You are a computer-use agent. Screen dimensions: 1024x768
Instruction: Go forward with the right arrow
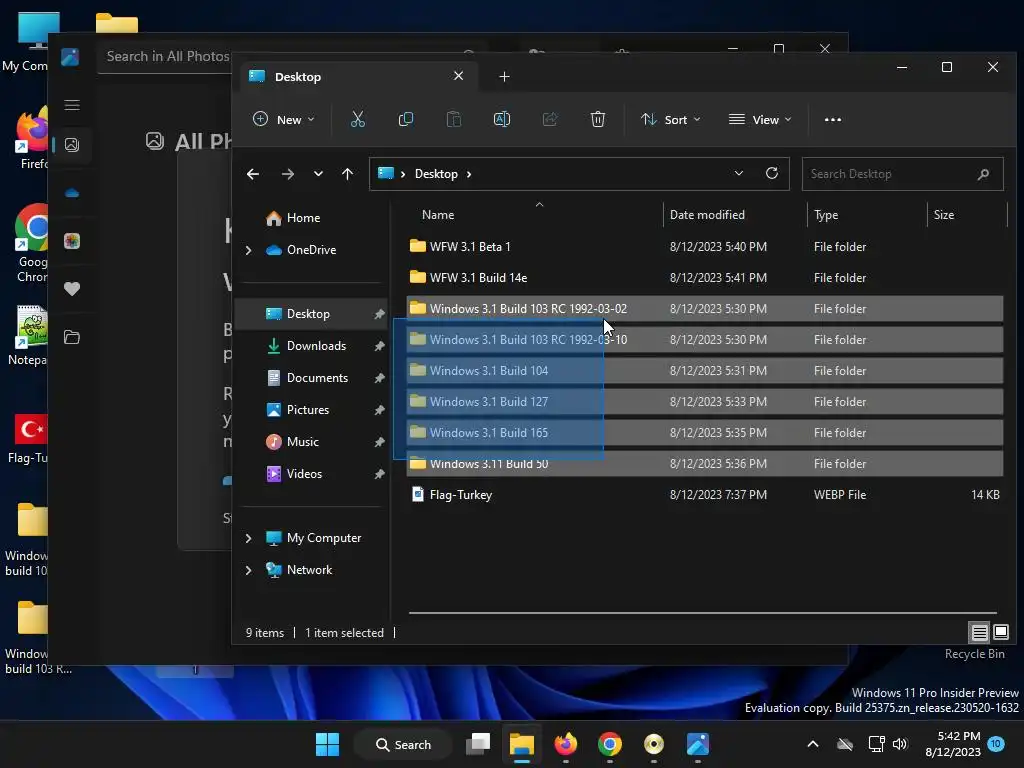(287, 174)
